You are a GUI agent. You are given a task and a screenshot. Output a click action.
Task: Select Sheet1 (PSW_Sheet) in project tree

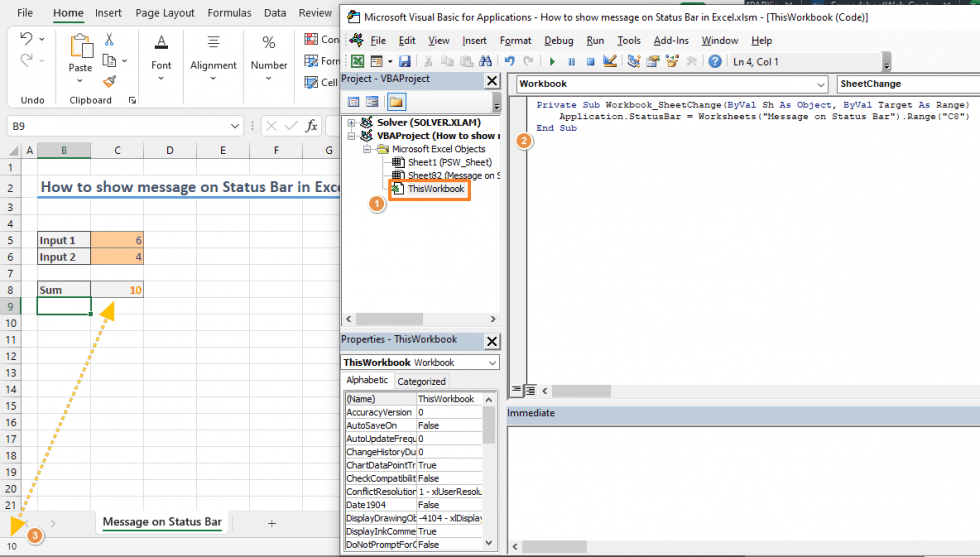click(x=449, y=162)
